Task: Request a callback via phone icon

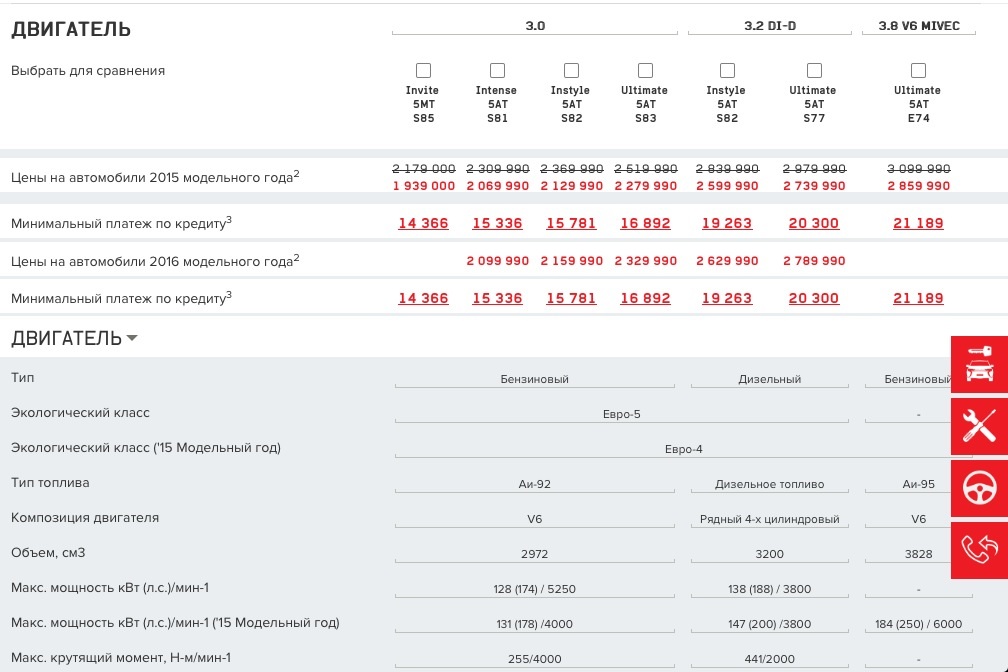Action: pyautogui.click(x=978, y=549)
